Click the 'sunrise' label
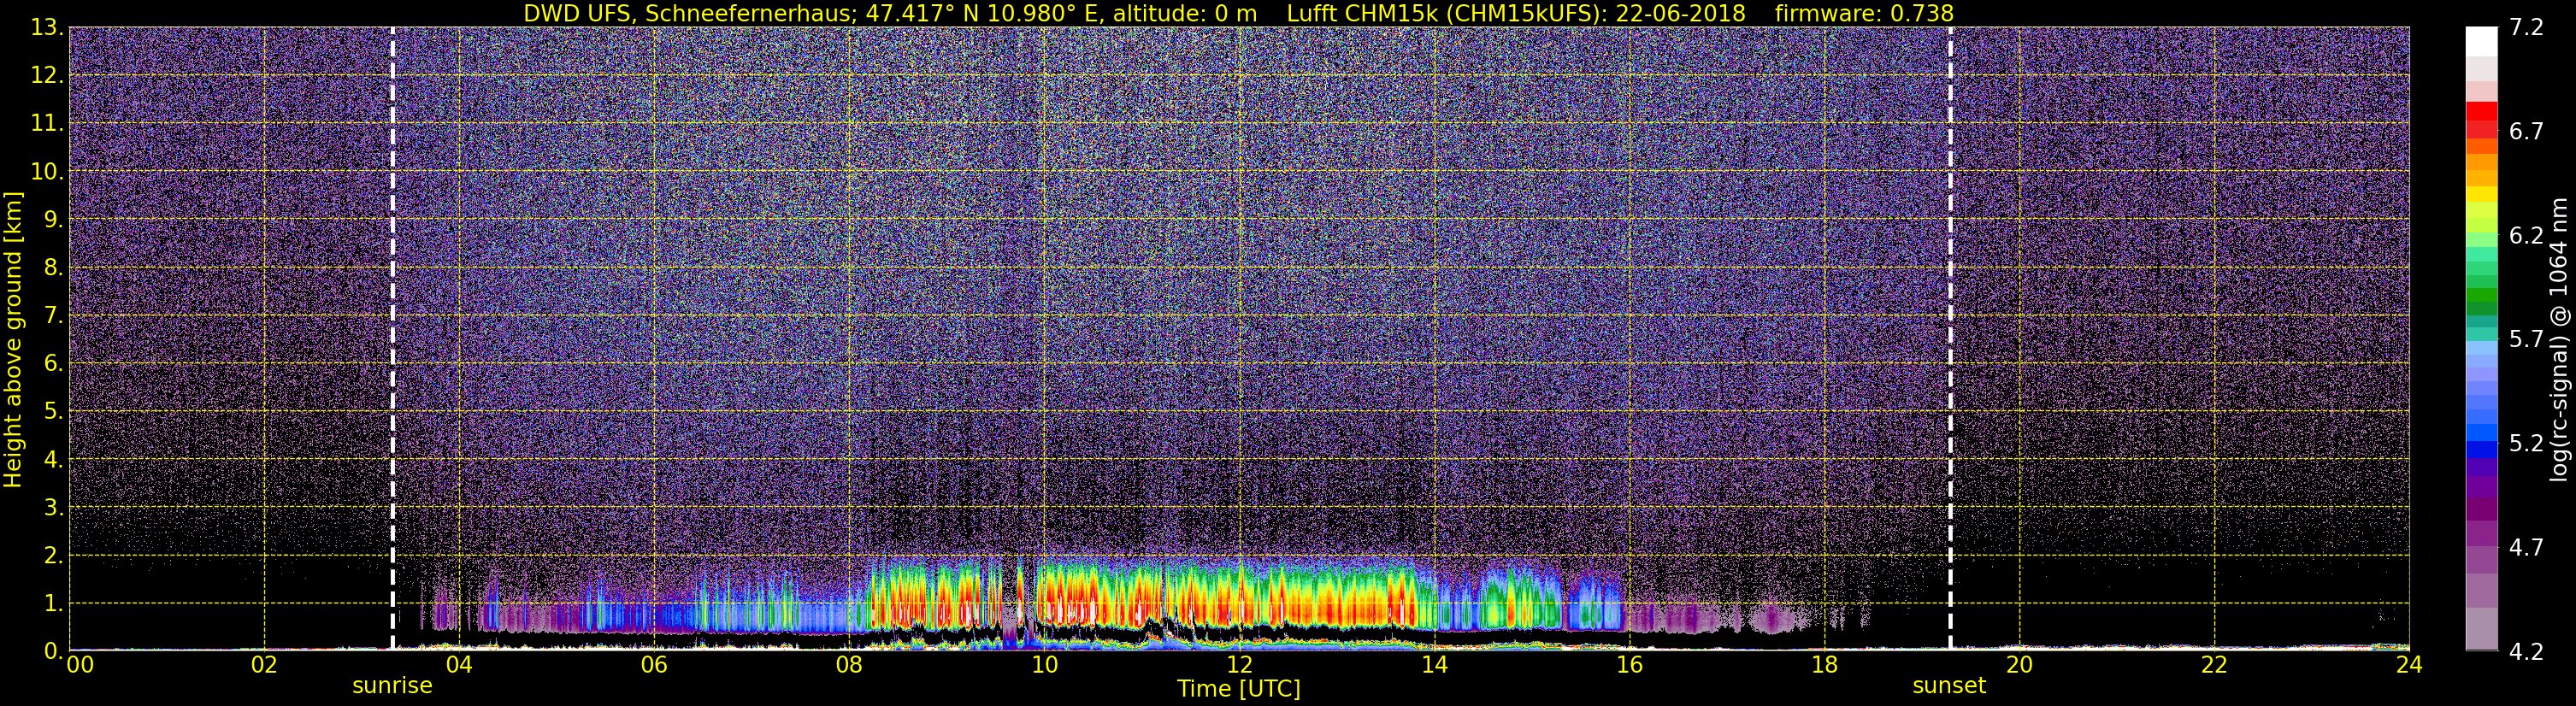 (x=392, y=686)
